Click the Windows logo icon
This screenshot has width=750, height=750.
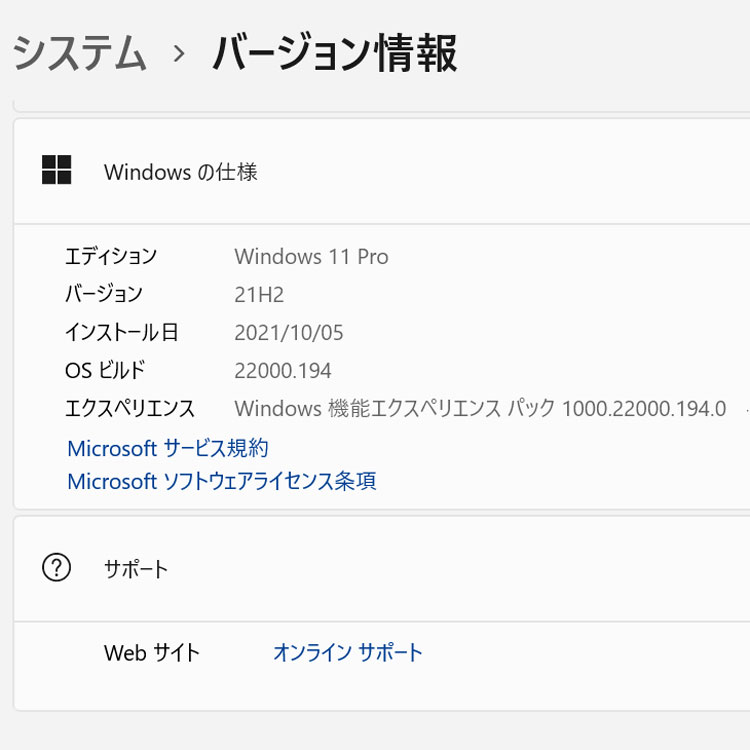click(x=56, y=170)
